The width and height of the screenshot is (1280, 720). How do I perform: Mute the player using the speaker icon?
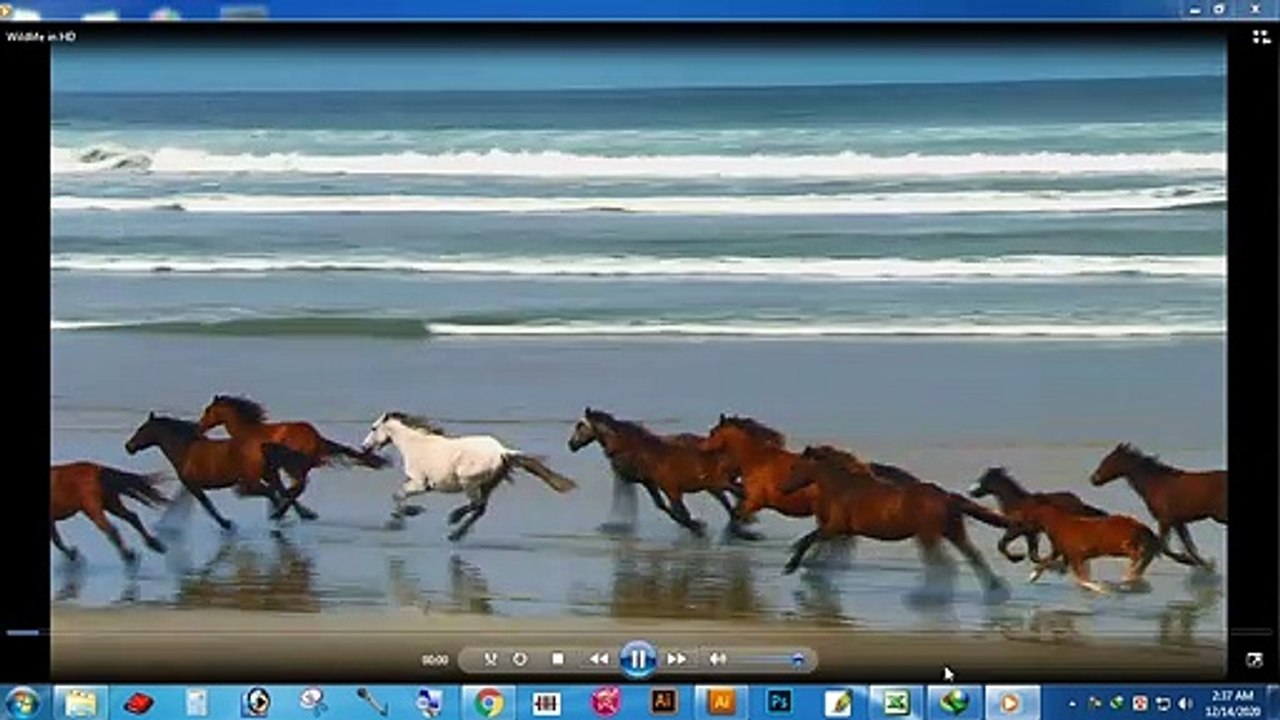tap(717, 659)
